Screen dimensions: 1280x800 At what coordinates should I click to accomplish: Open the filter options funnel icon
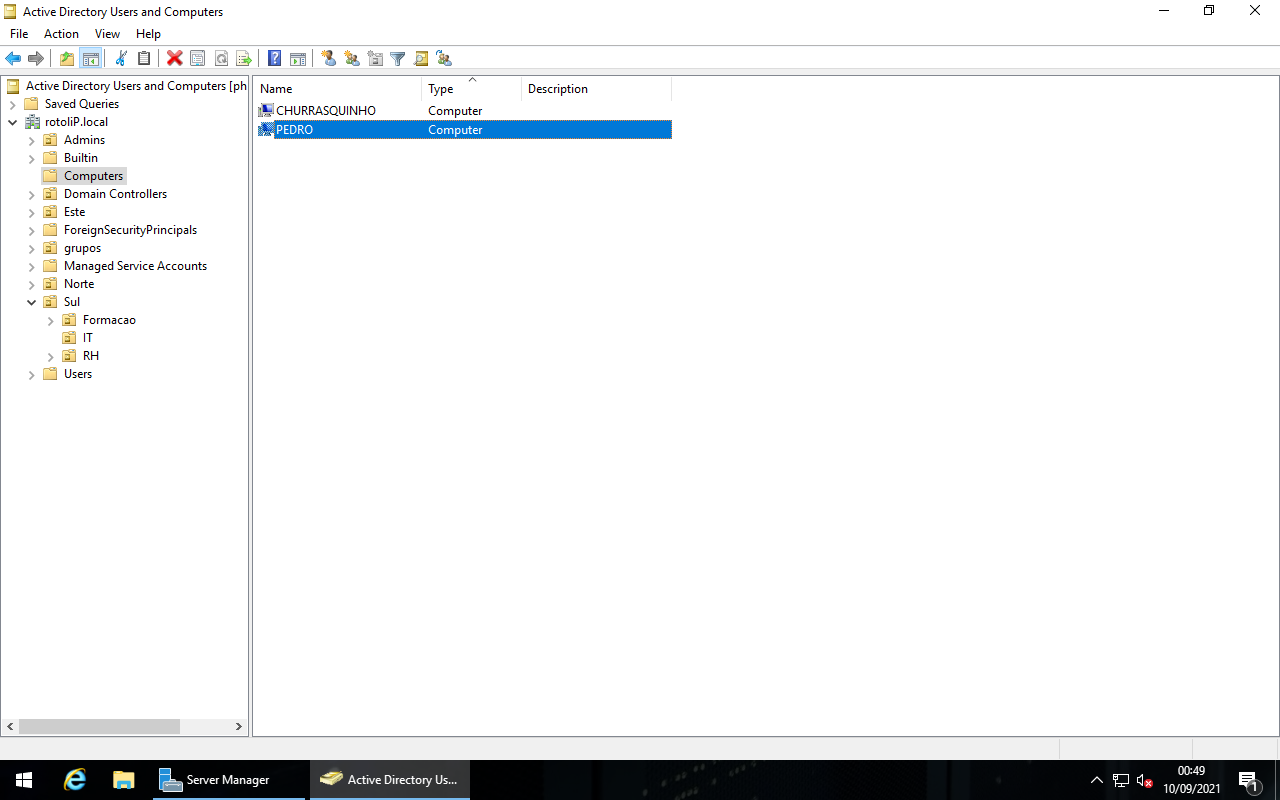pos(397,58)
